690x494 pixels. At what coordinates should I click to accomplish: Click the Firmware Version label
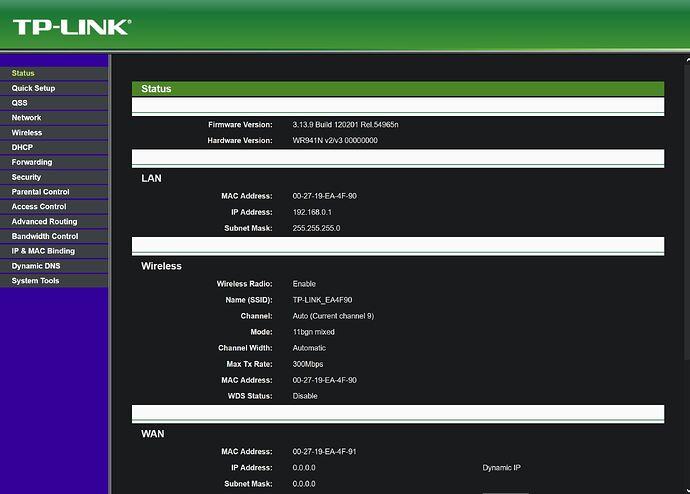pos(240,125)
